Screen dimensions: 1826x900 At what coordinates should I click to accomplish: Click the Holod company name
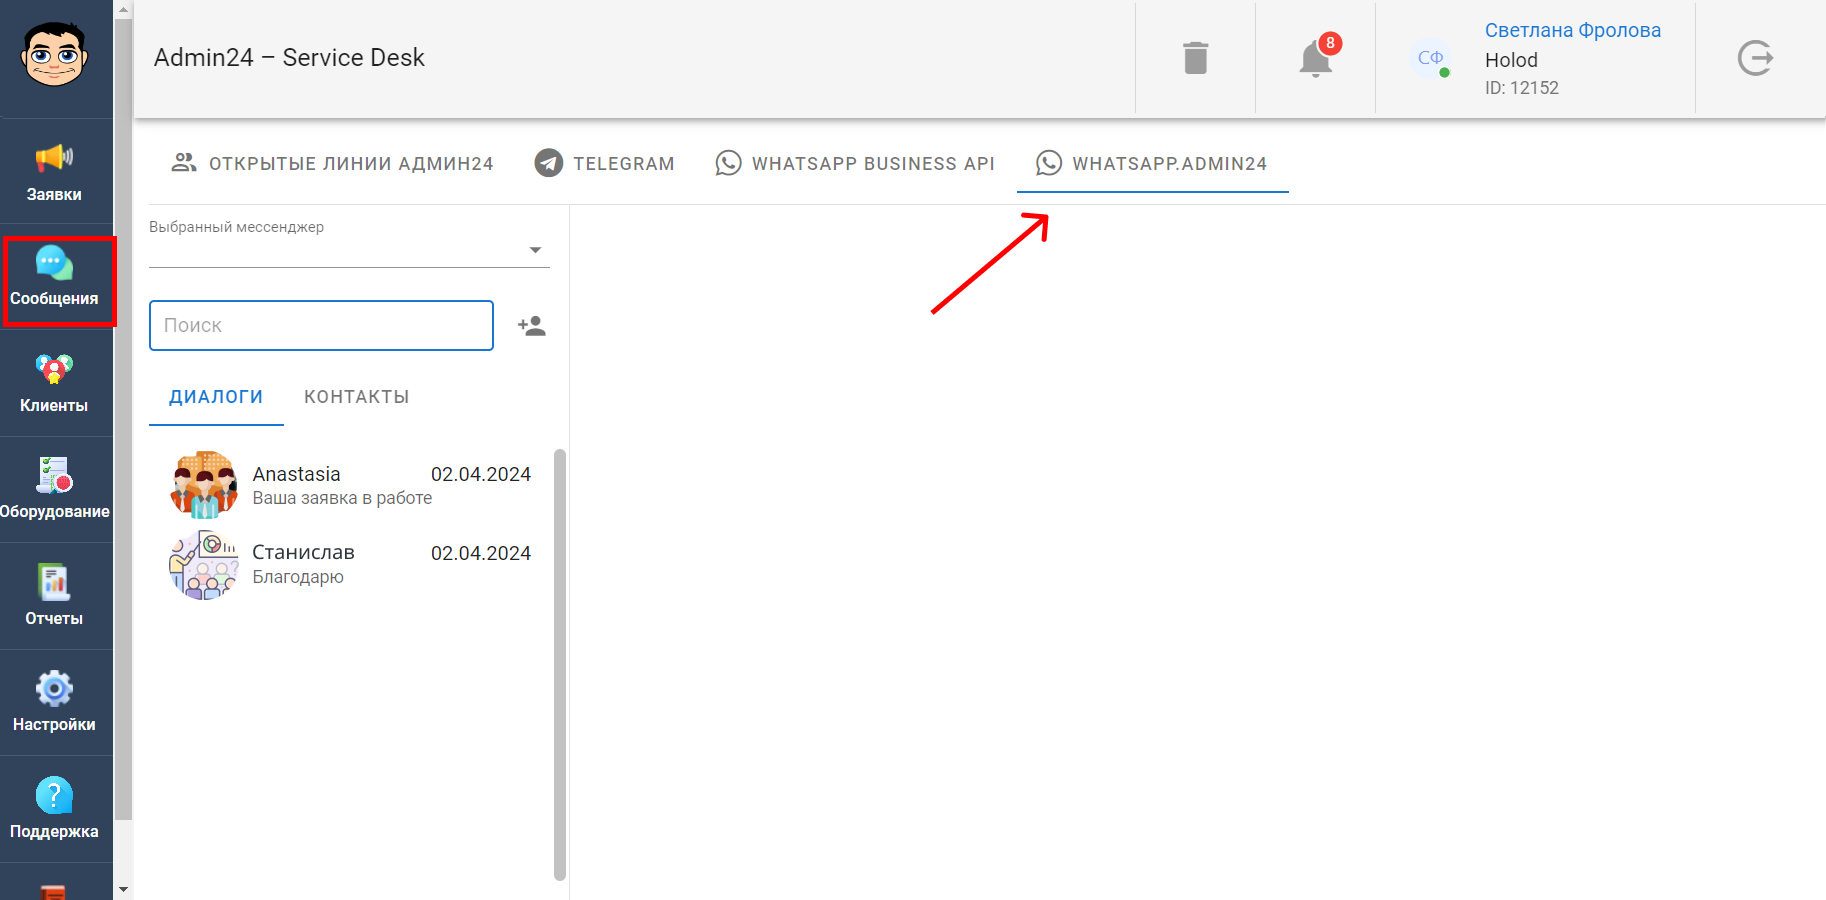pyautogui.click(x=1511, y=60)
